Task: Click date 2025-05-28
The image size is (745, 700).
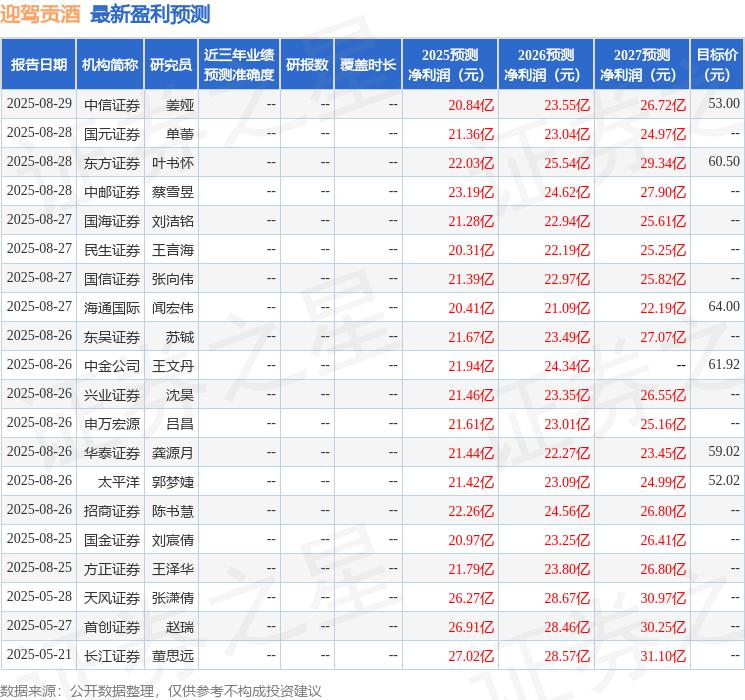Action: 39,596
